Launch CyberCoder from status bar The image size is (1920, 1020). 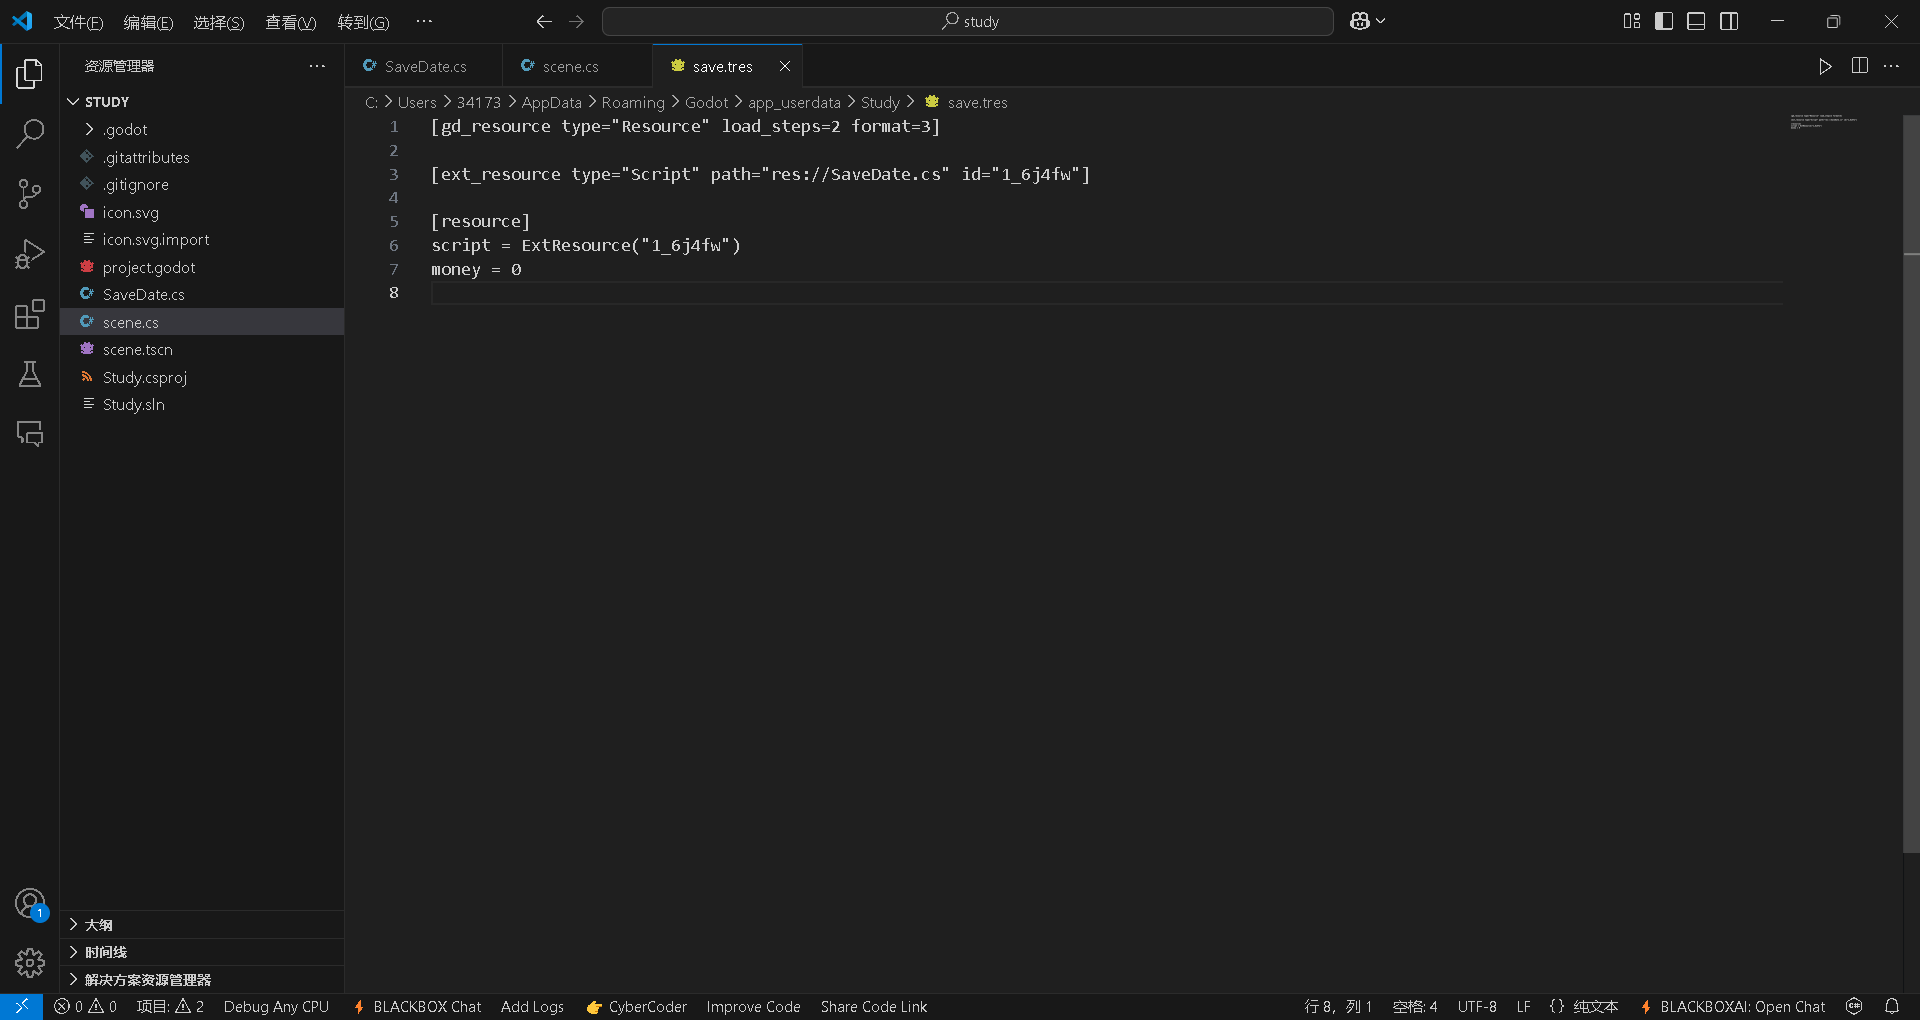(636, 1006)
